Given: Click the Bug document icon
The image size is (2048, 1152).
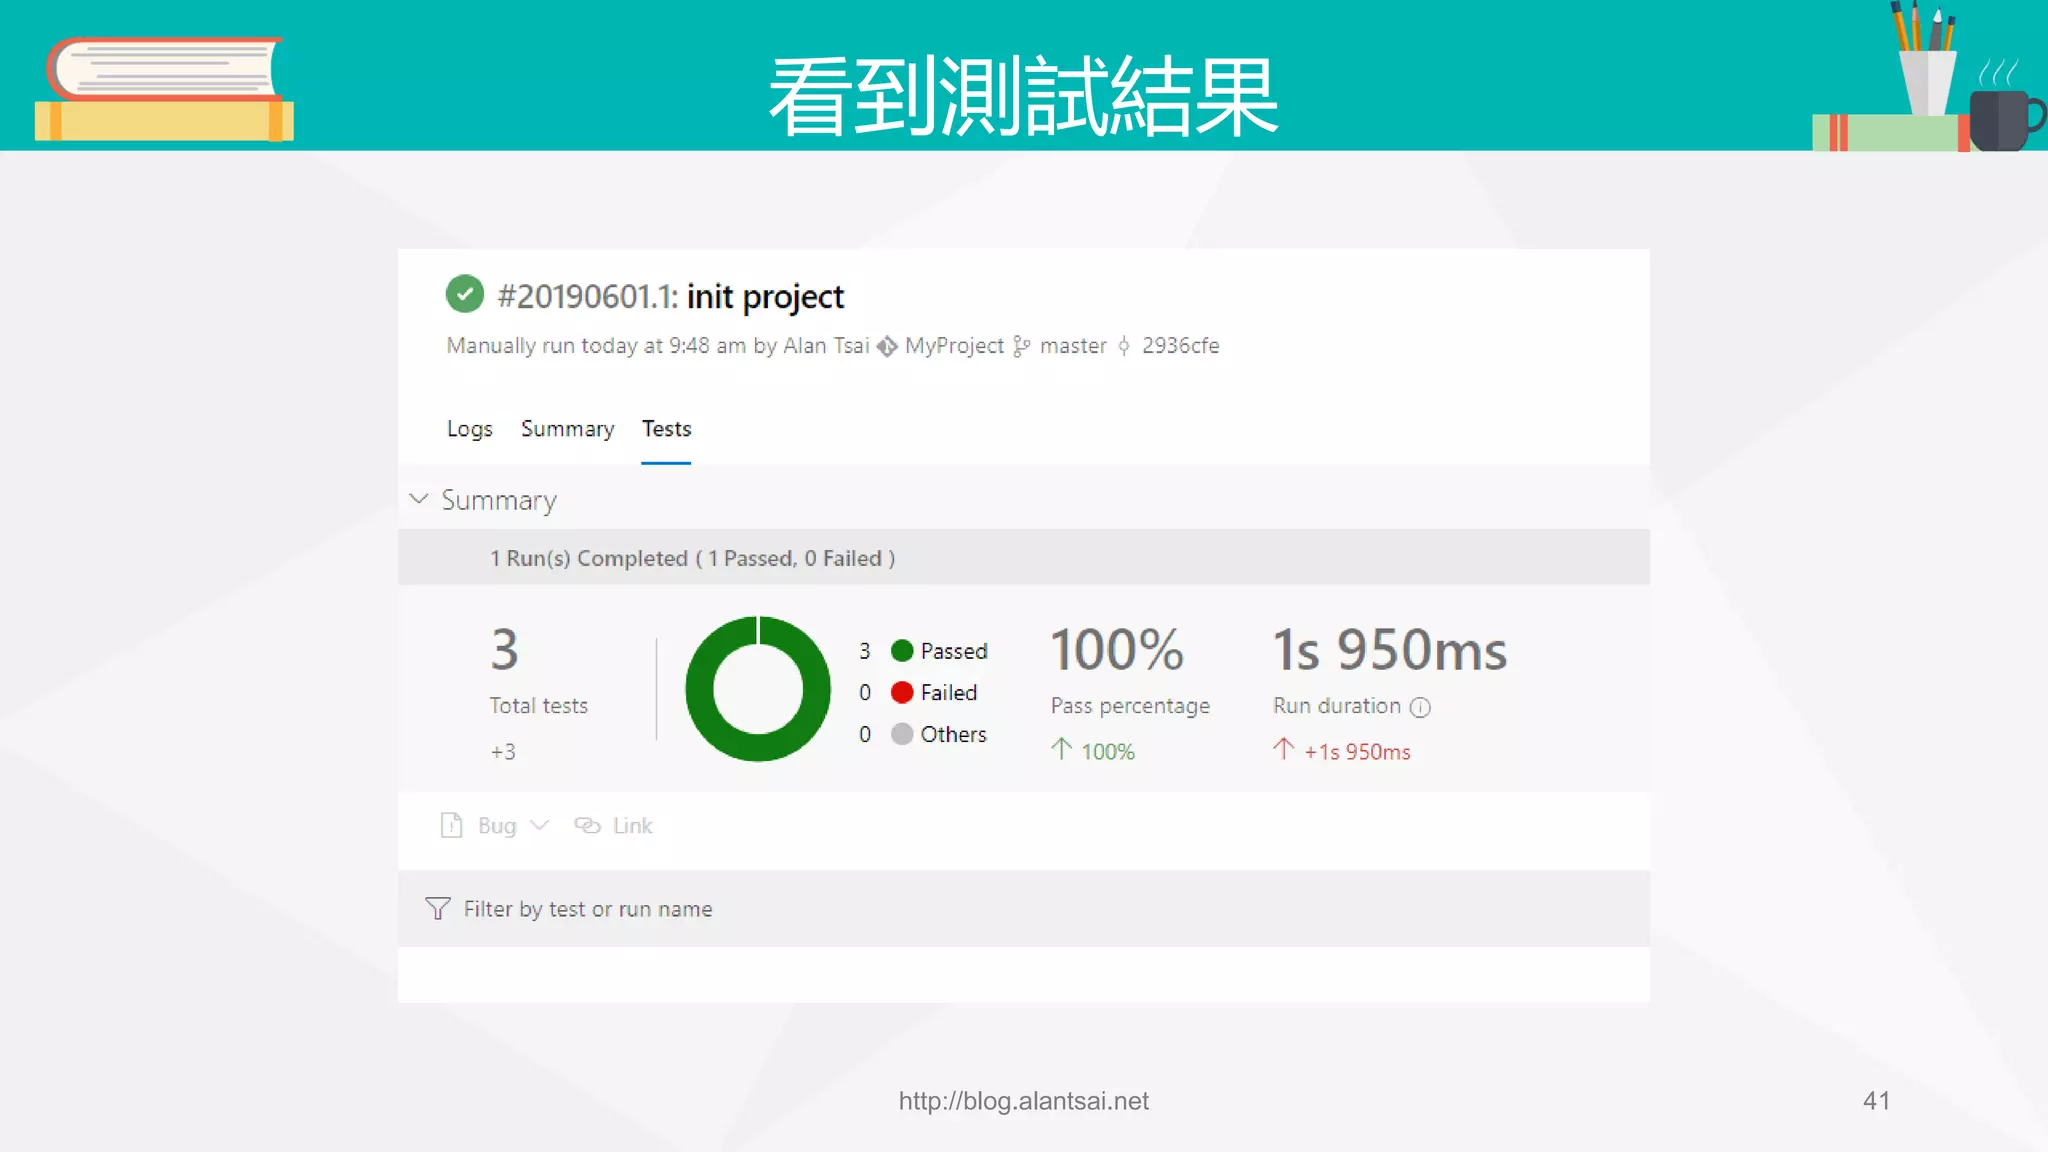Looking at the screenshot, I should (451, 825).
